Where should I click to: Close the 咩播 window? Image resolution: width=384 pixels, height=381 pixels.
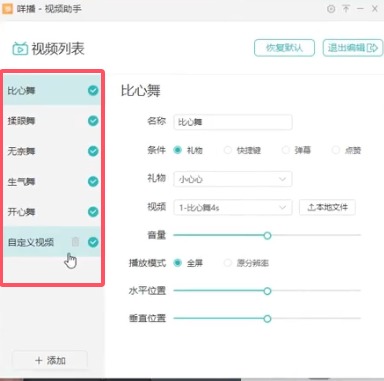[375, 9]
